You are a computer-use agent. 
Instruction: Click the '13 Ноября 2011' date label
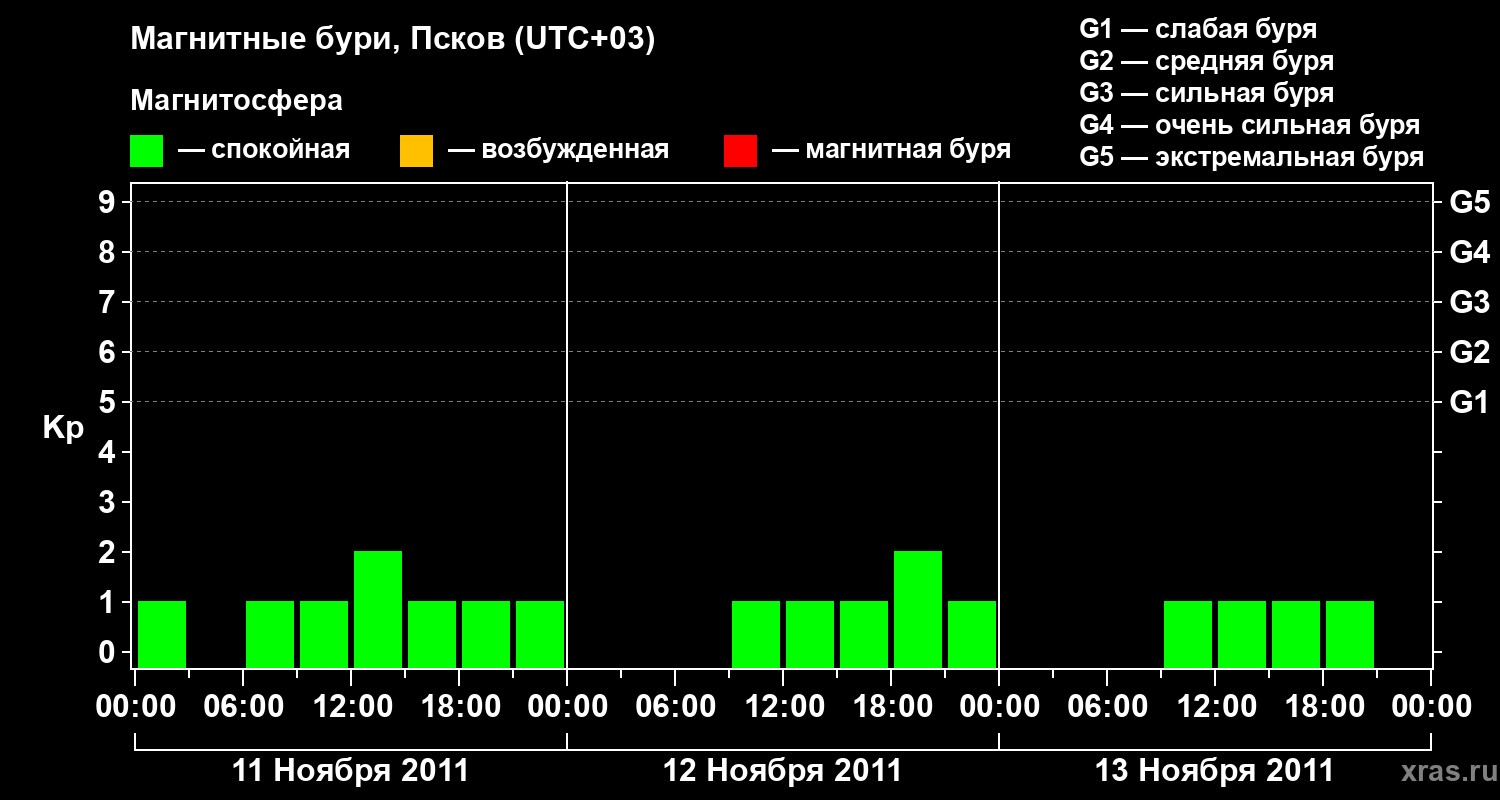coord(1215,771)
